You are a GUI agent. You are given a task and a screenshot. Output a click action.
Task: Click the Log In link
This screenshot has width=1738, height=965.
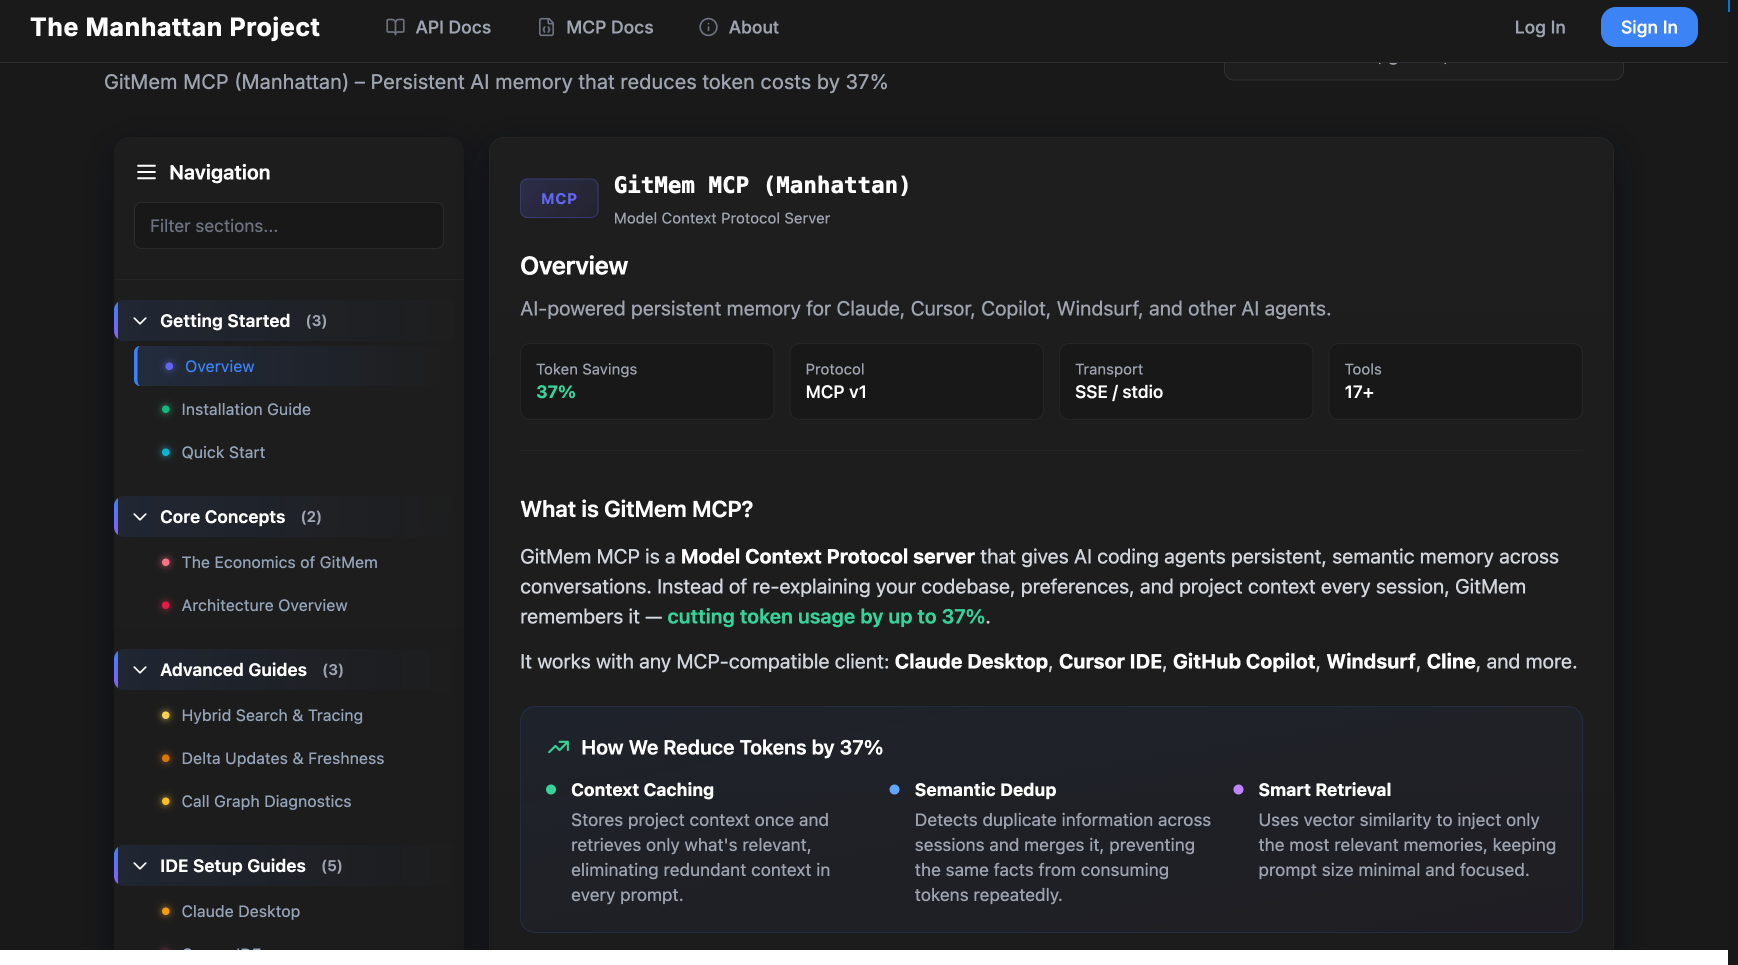pos(1539,27)
